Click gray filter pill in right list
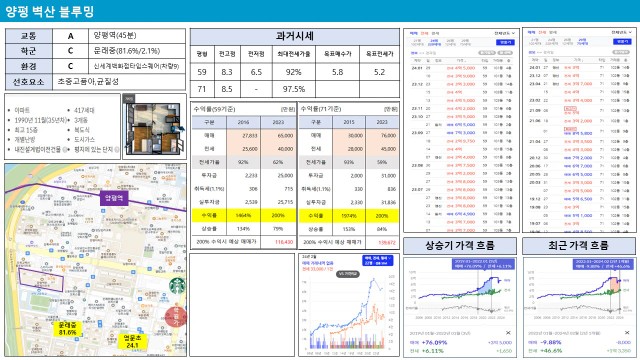The height and width of the screenshot is (360, 640). (x=621, y=52)
